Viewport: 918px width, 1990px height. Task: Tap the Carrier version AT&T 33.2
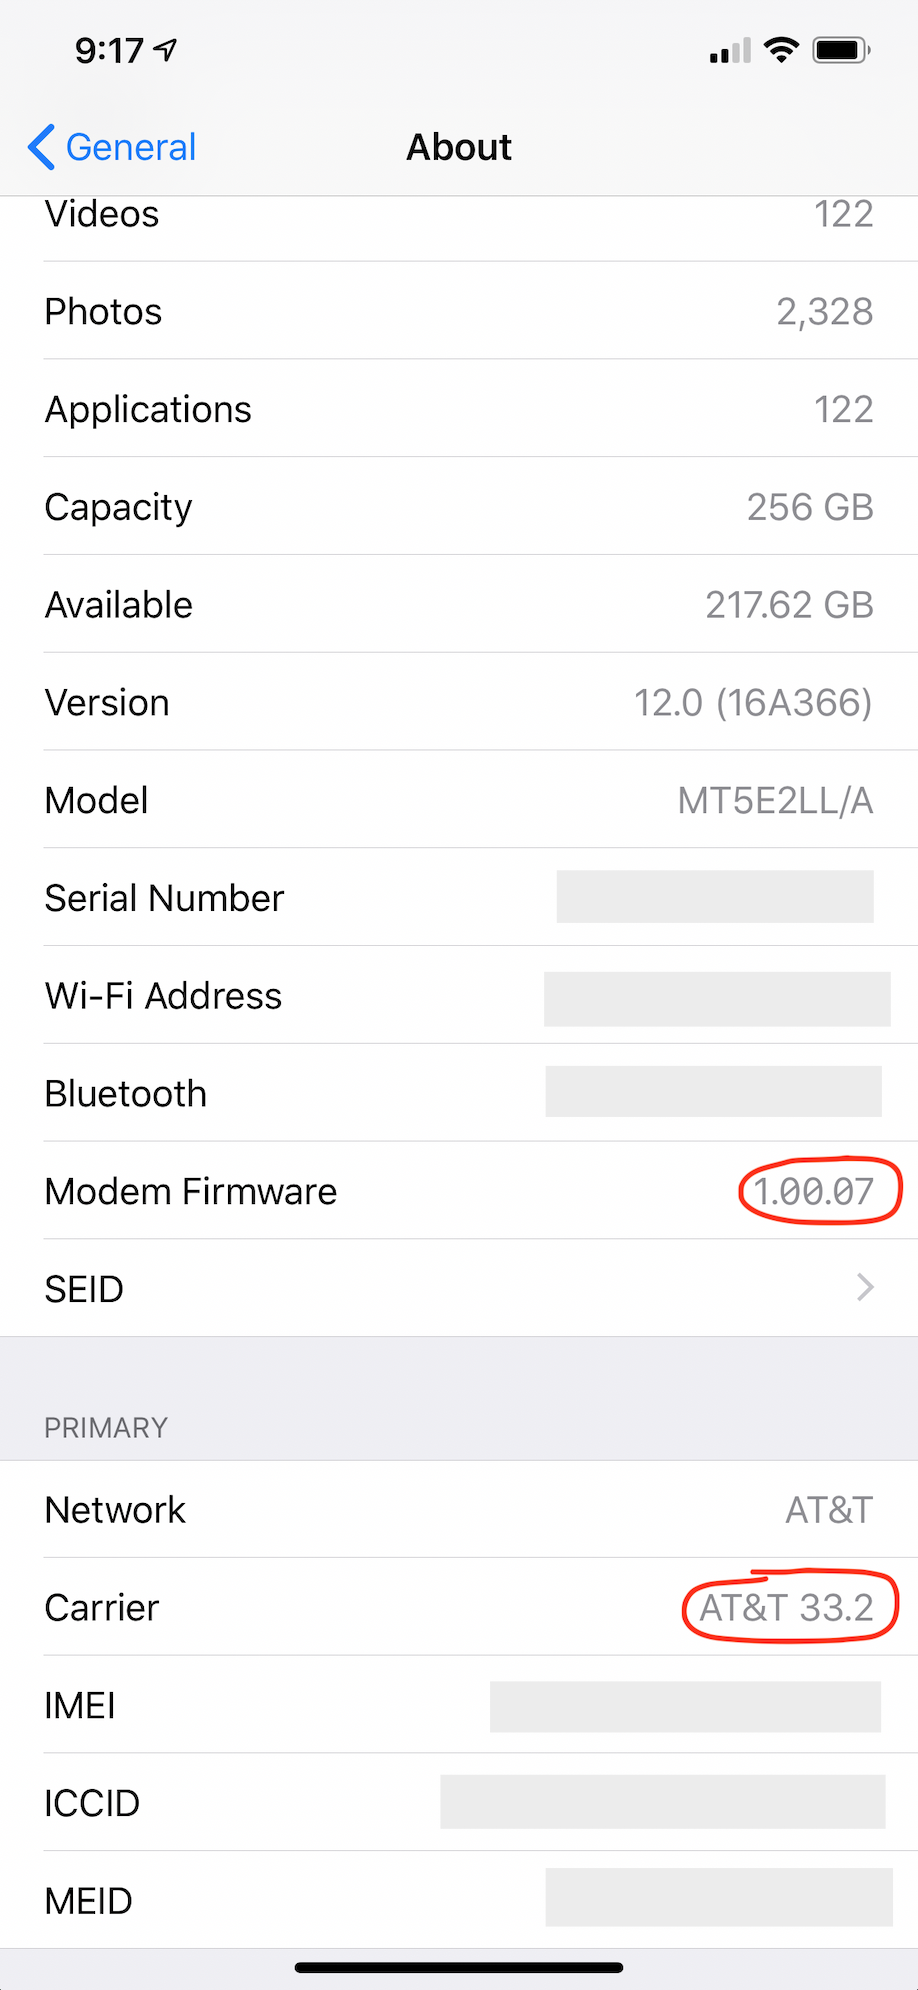click(x=787, y=1607)
